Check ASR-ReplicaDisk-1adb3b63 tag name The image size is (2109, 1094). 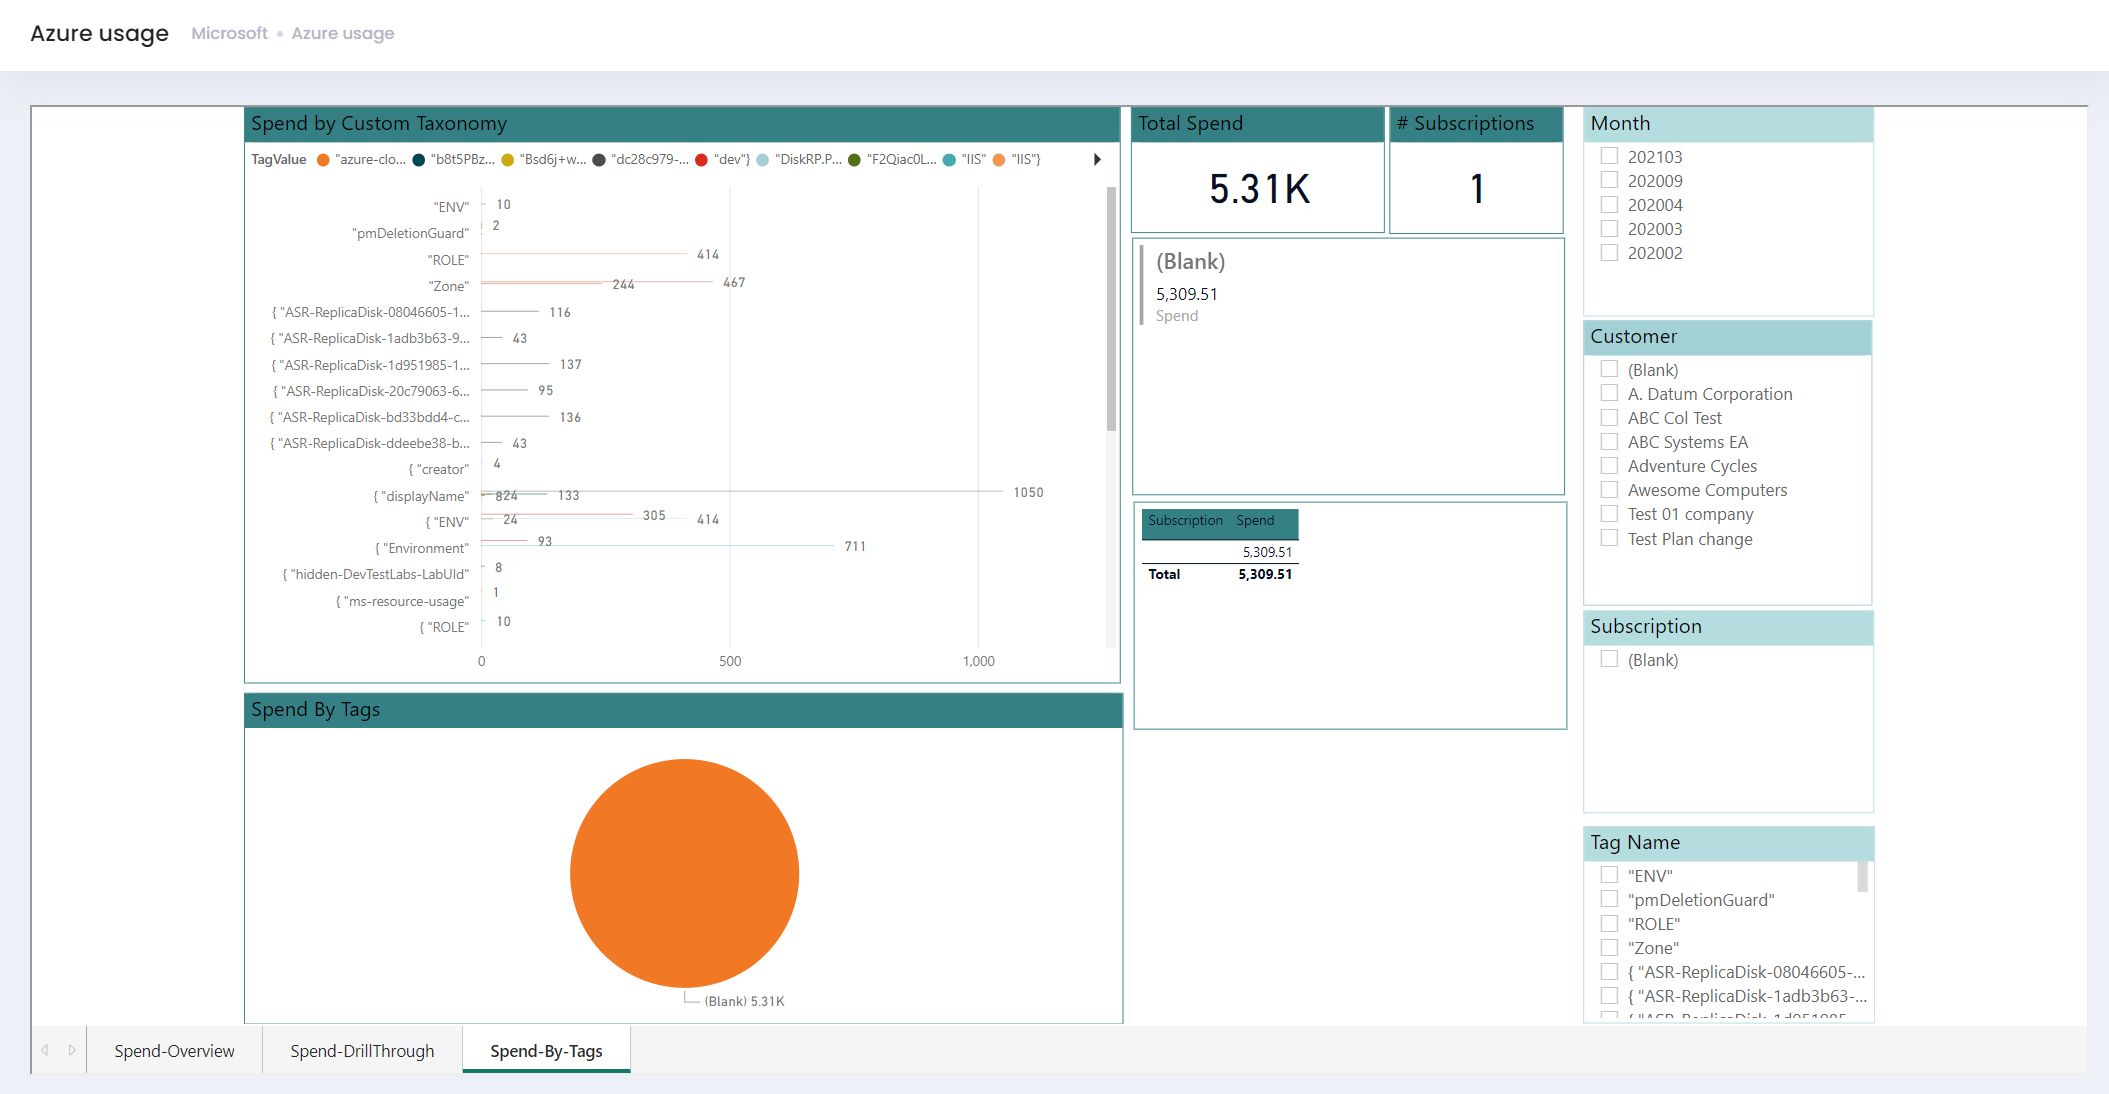[1609, 995]
